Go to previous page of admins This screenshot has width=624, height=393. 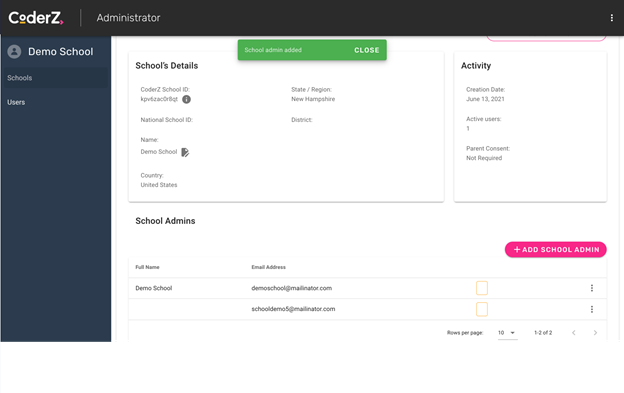point(573,333)
